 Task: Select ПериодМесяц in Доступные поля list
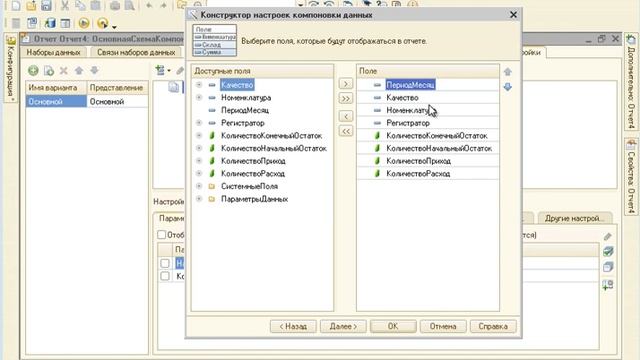pos(245,110)
